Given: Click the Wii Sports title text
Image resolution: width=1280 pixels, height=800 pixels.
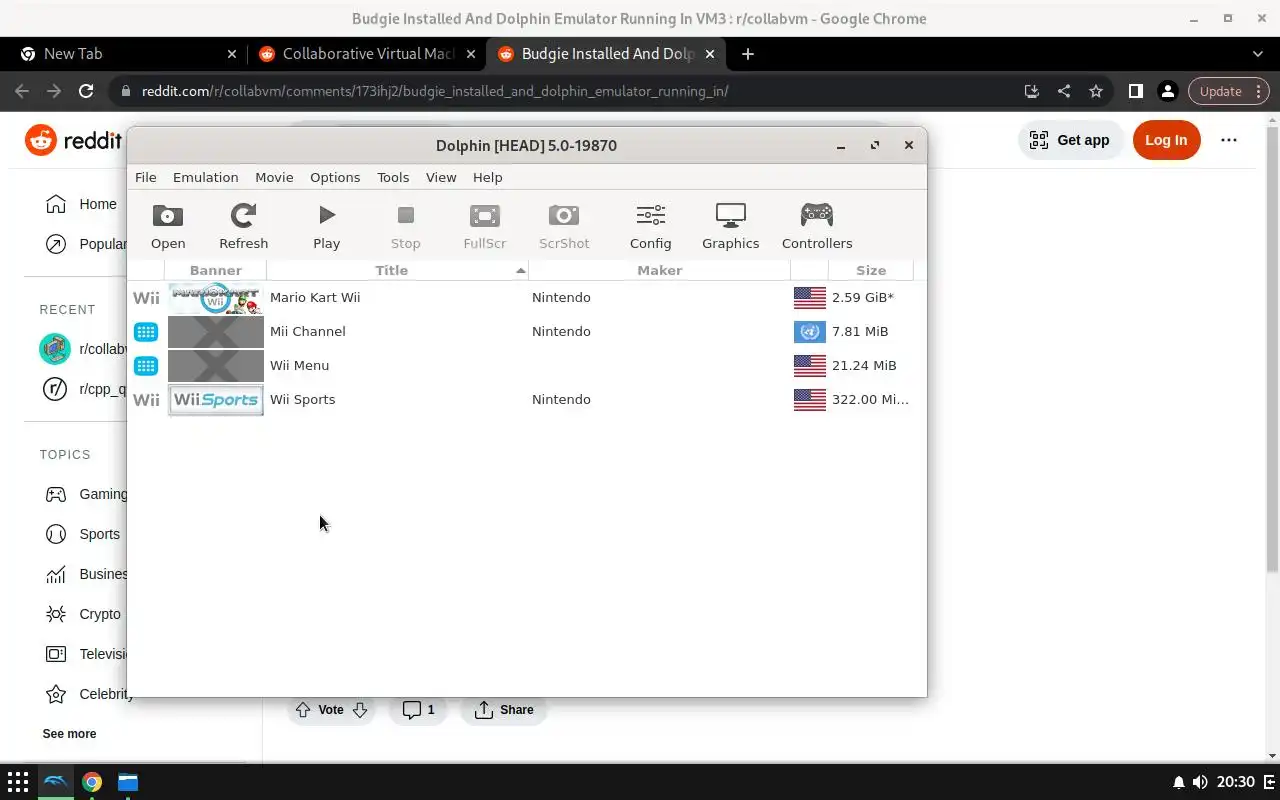Looking at the screenshot, I should tap(302, 399).
